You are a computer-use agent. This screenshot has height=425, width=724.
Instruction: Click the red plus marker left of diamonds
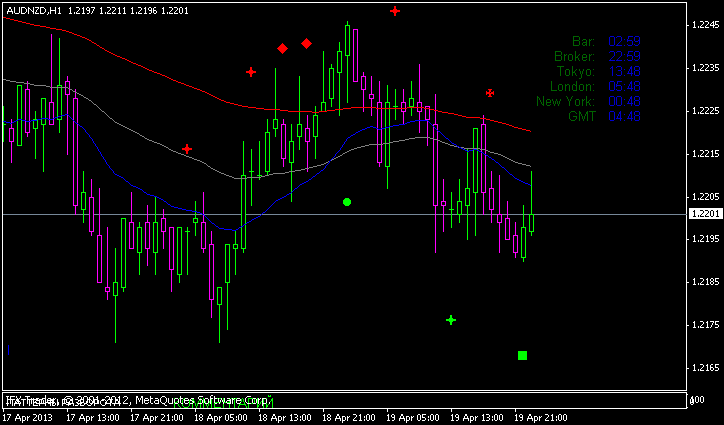[x=251, y=72]
